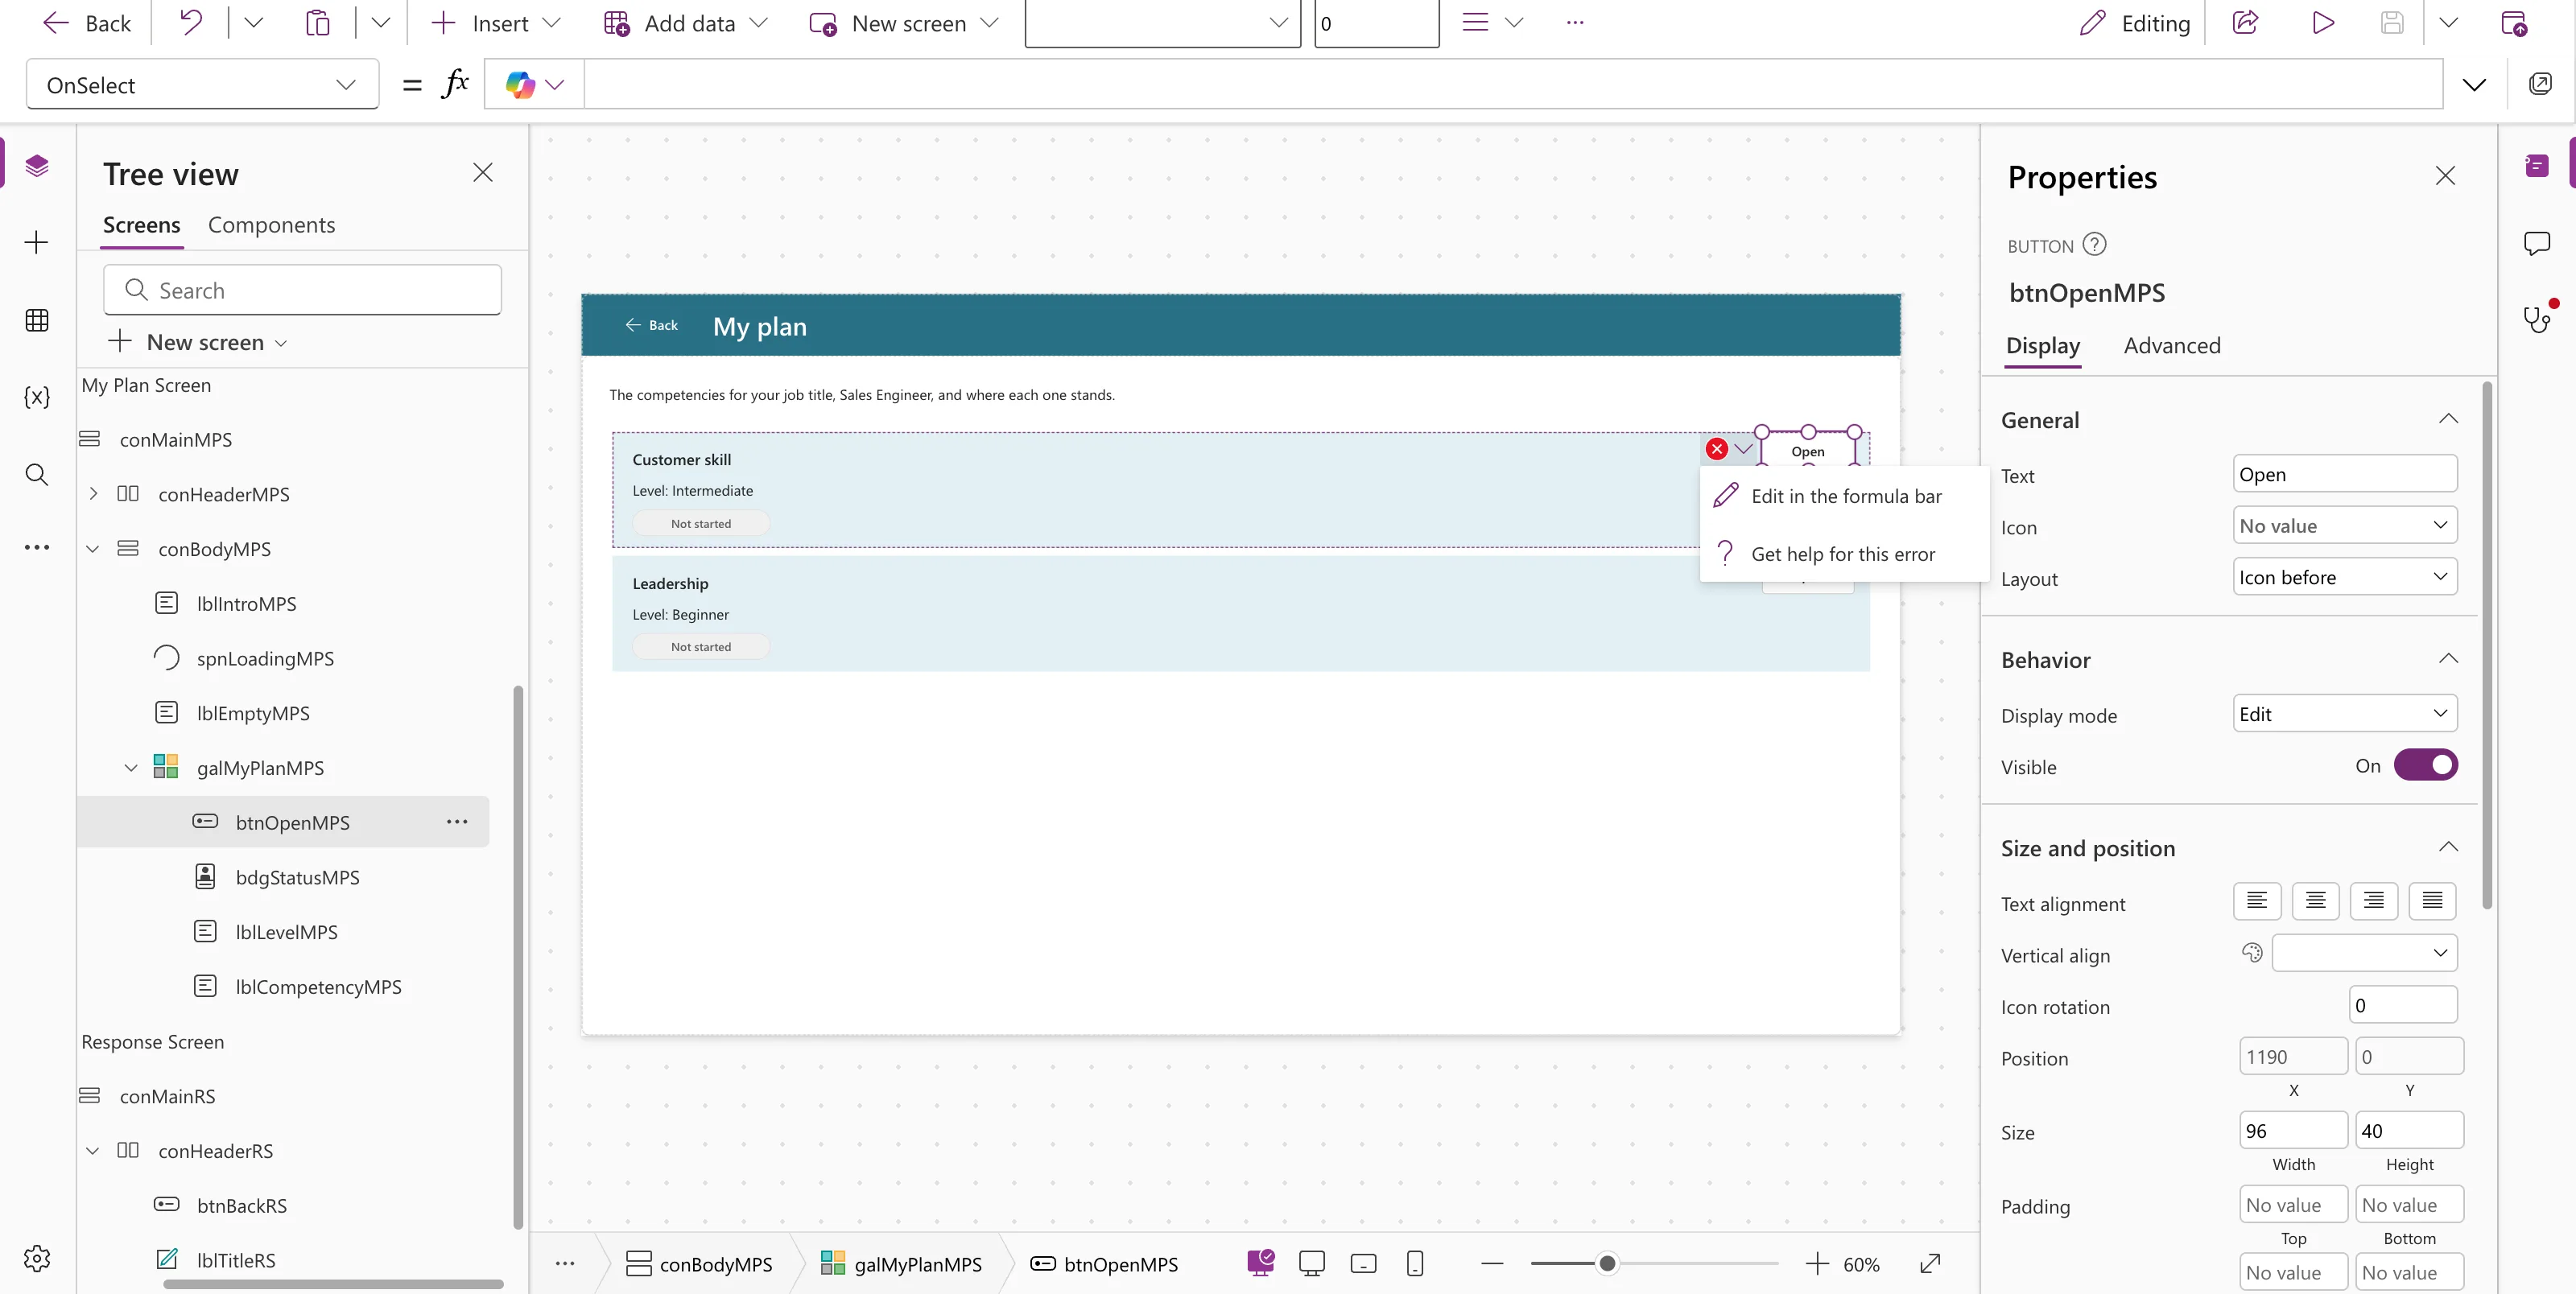Screen dimensions: 2576x1294
Task: Click the Paste clipboard icon
Action: [x=317, y=22]
